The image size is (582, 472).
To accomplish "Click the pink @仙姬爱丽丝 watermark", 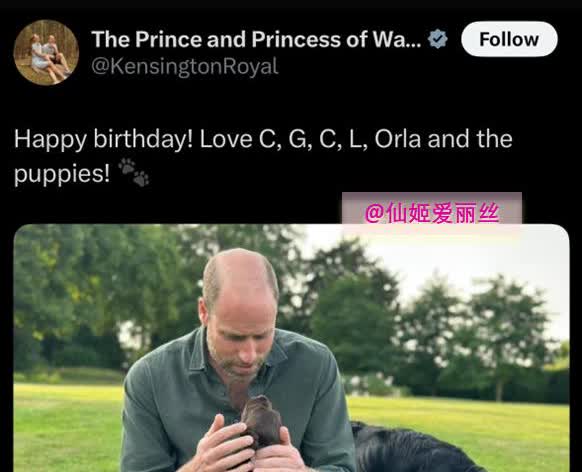I will coord(432,213).
